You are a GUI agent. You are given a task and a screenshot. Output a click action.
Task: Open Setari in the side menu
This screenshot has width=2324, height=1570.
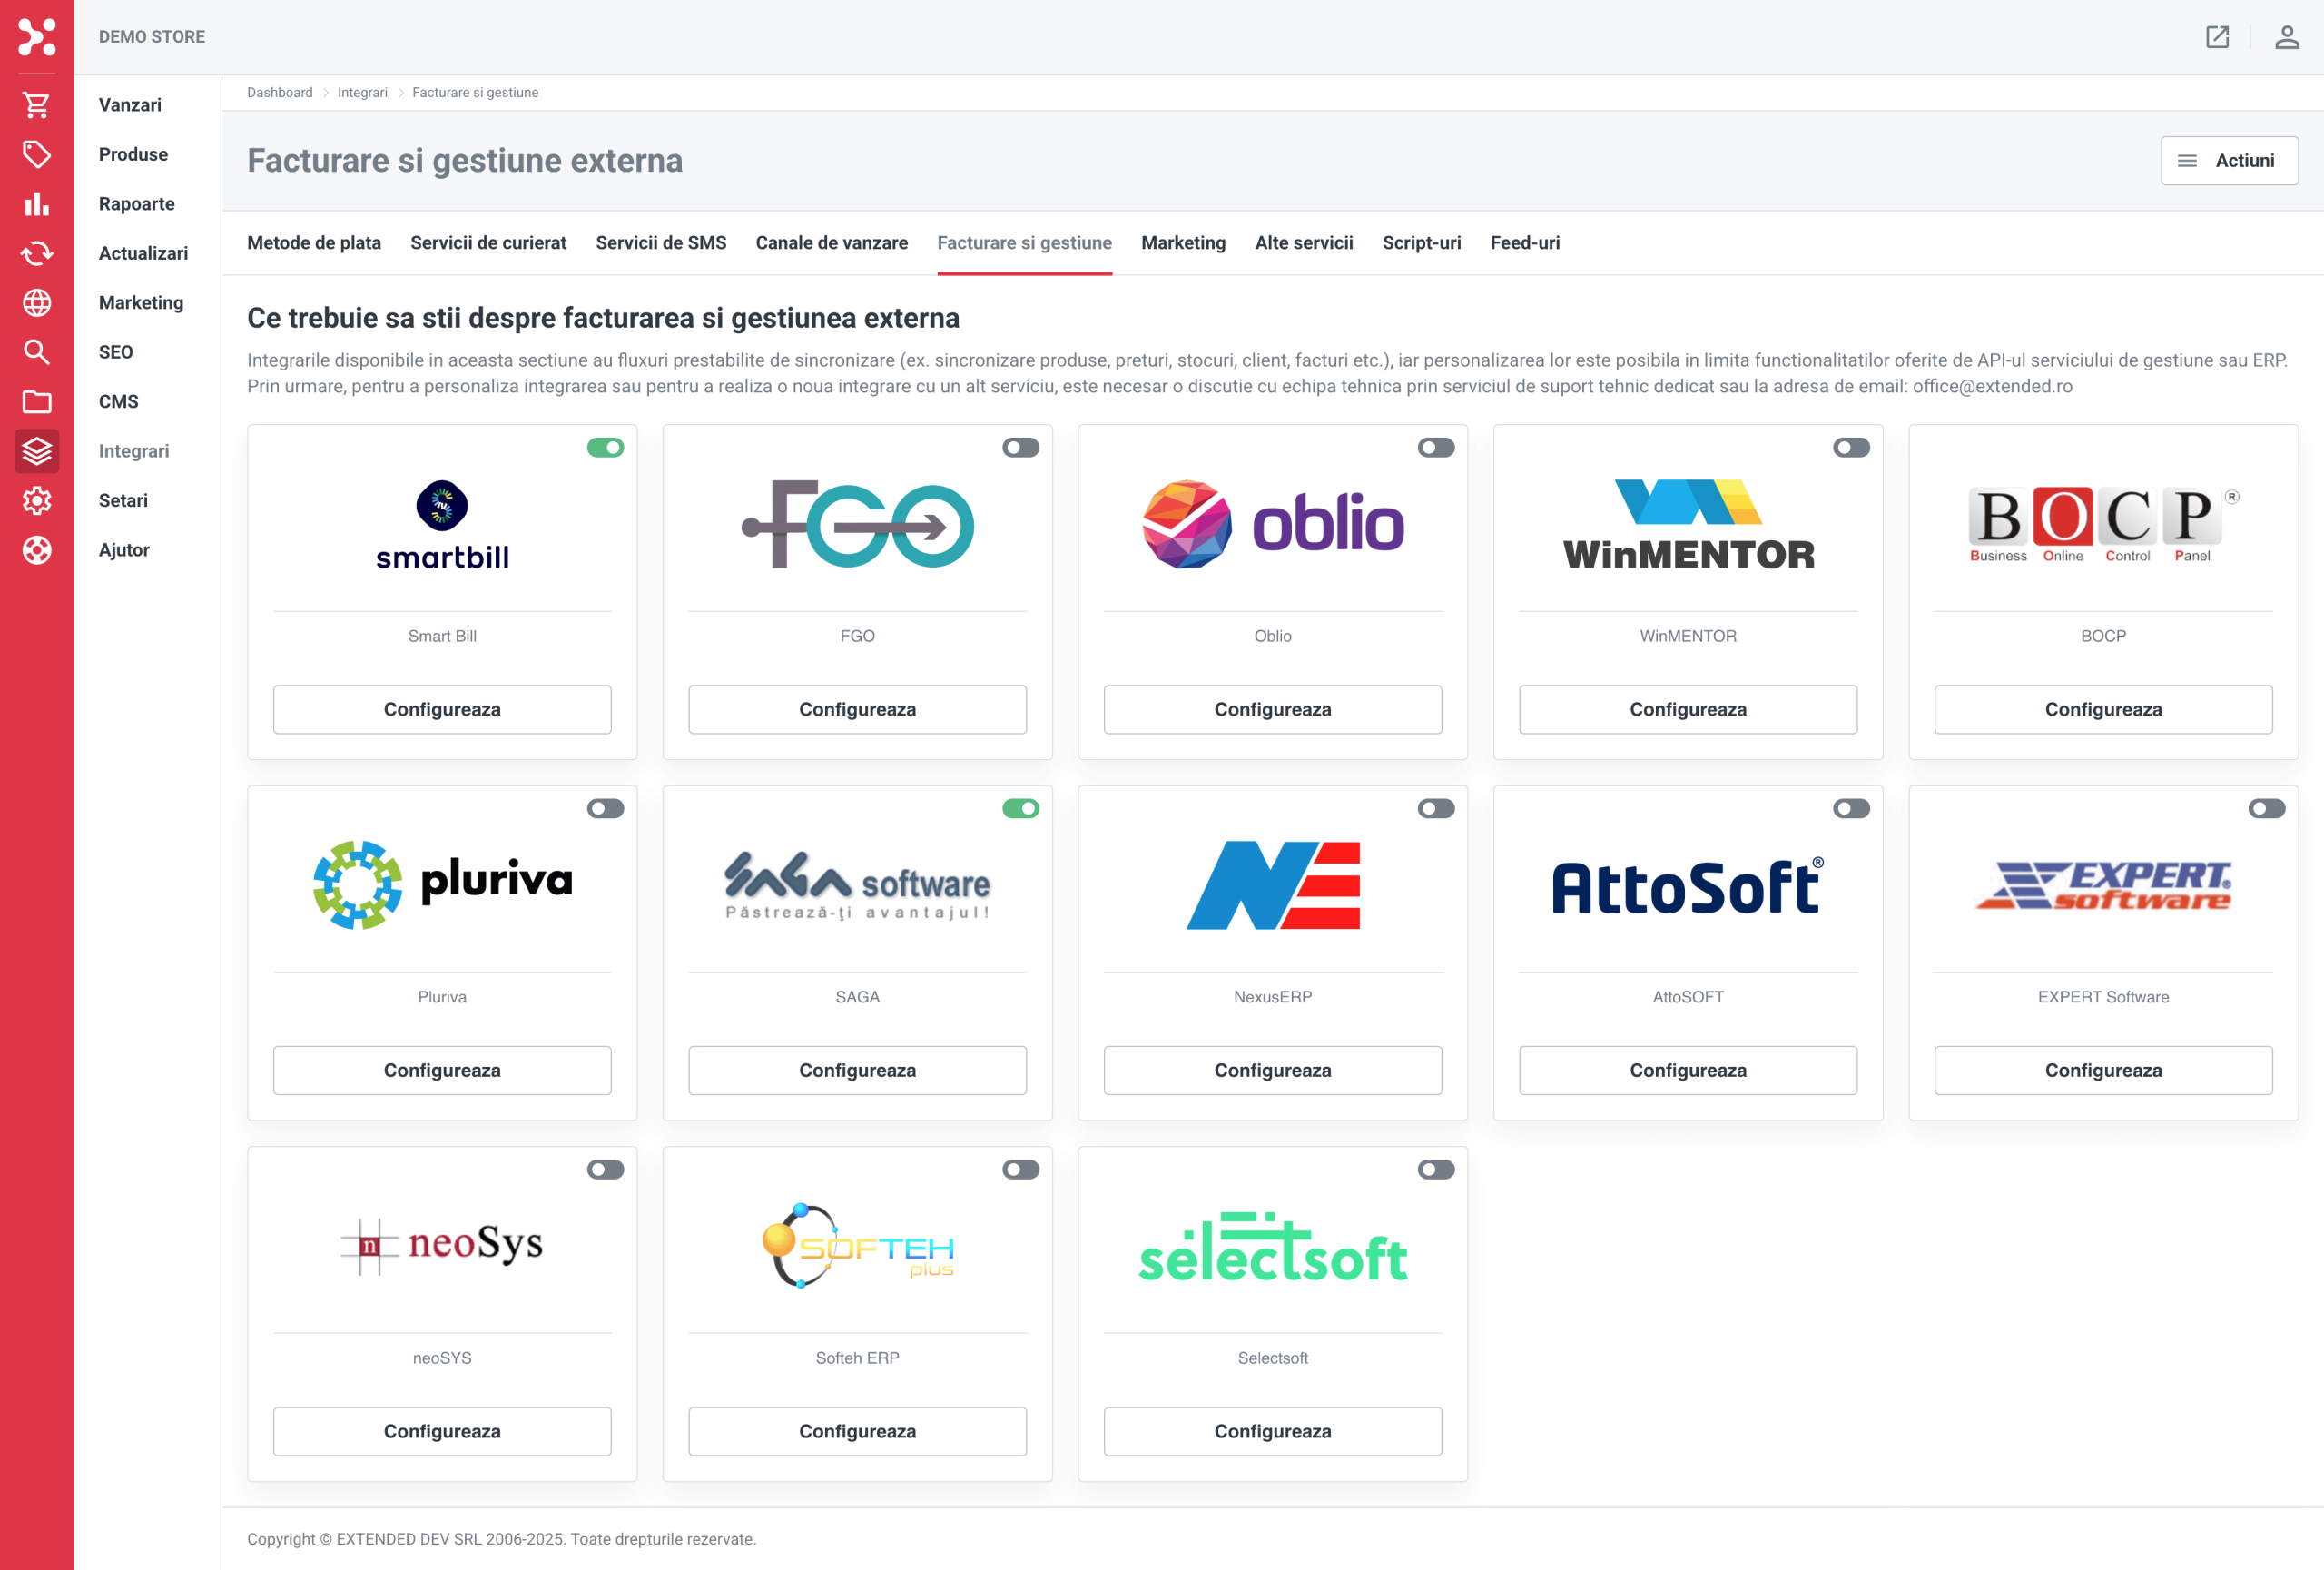coord(123,500)
